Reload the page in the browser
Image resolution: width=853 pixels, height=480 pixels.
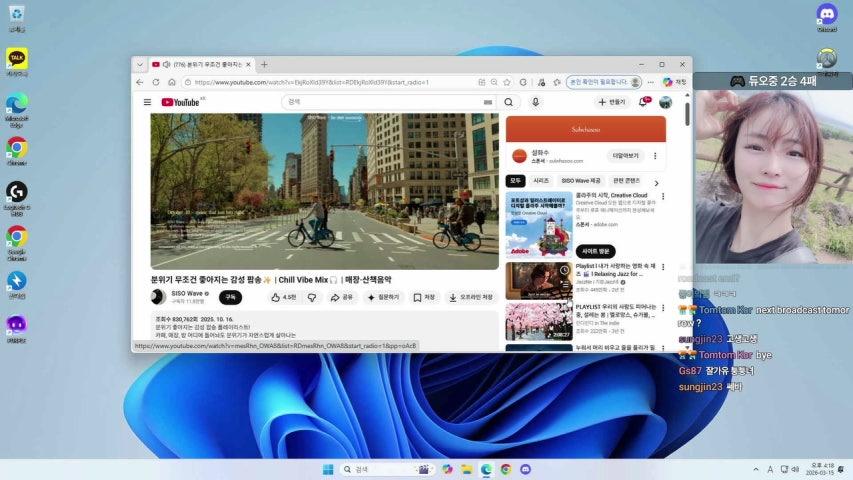tap(156, 82)
